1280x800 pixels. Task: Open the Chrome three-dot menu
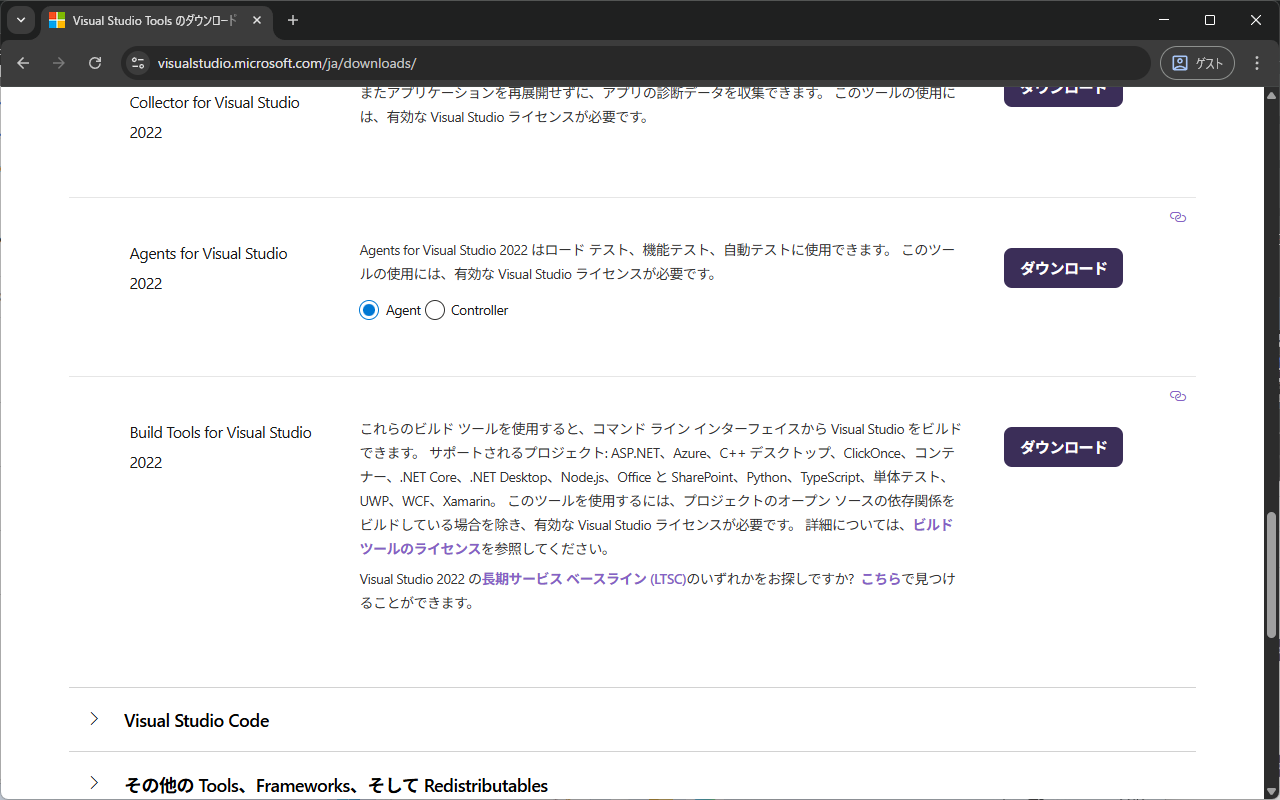[x=1256, y=62]
